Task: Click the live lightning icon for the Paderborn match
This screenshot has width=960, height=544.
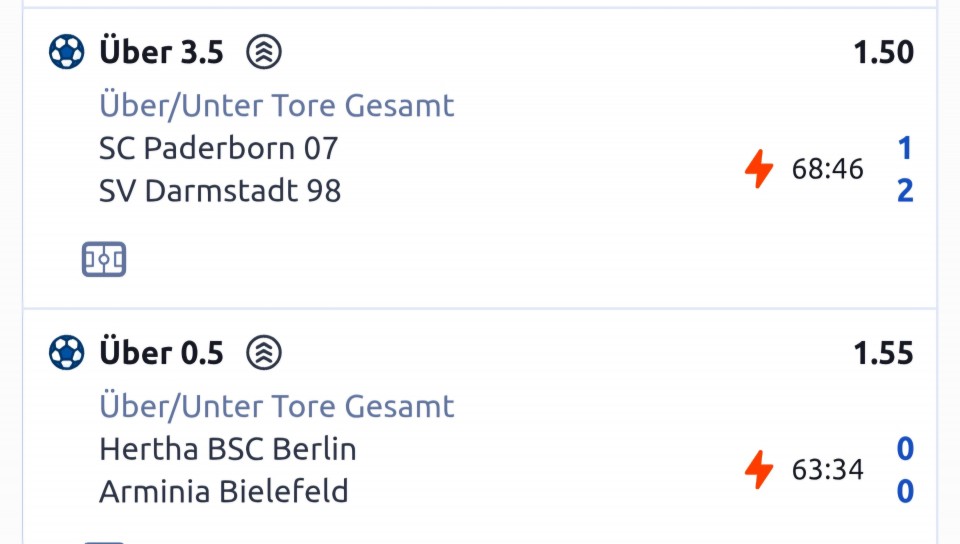Action: click(x=759, y=169)
